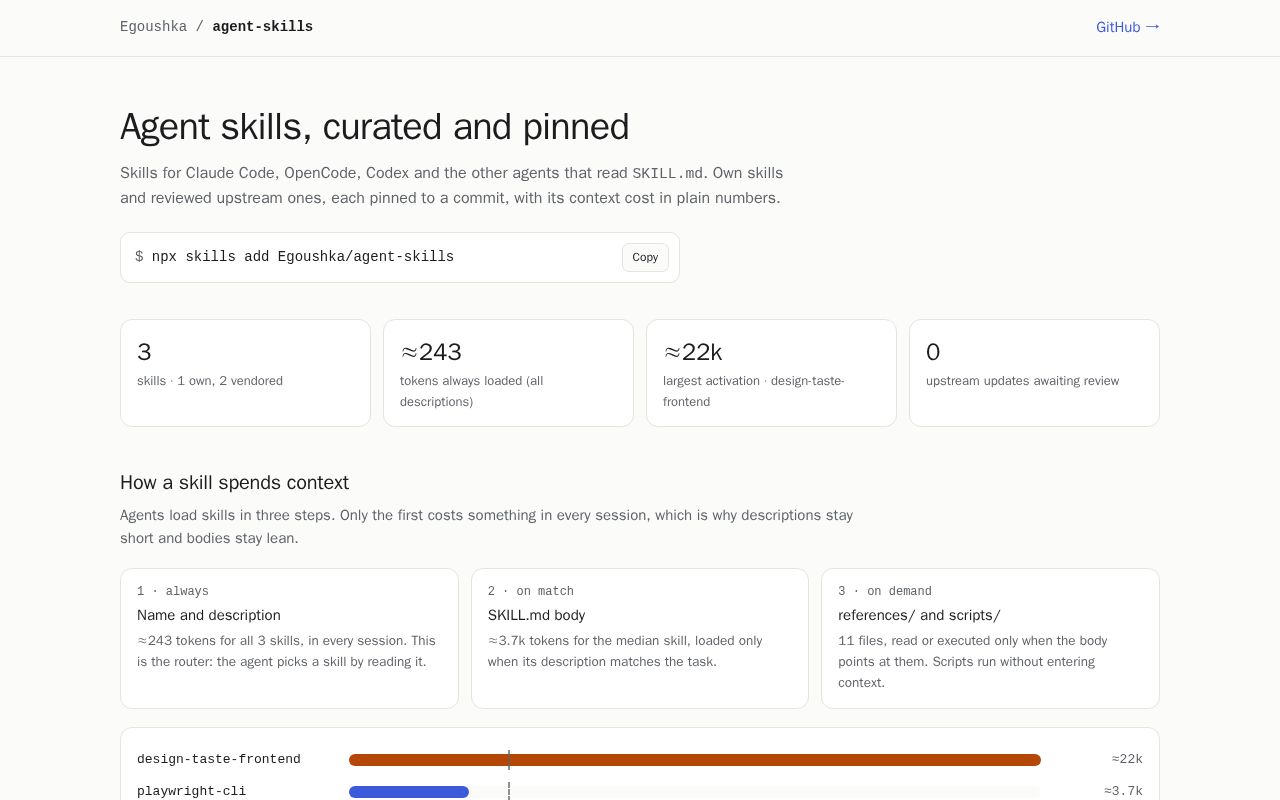Click the "npx skills add Egoushka/agent-skills" command text

pos(303,257)
